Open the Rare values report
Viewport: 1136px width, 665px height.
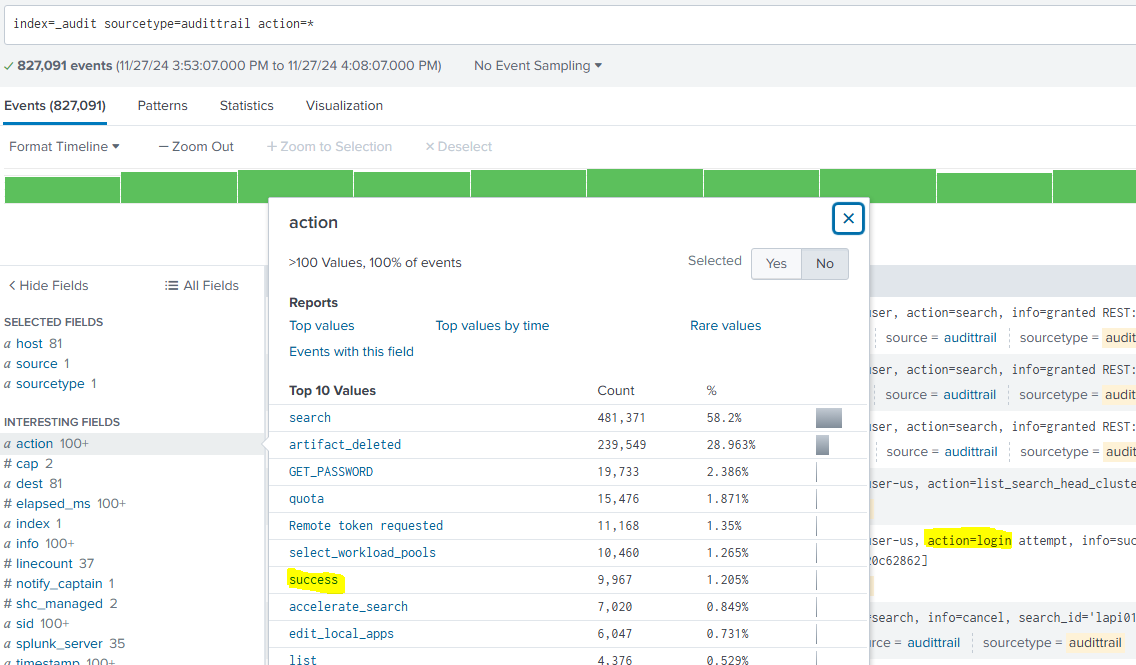coord(725,326)
